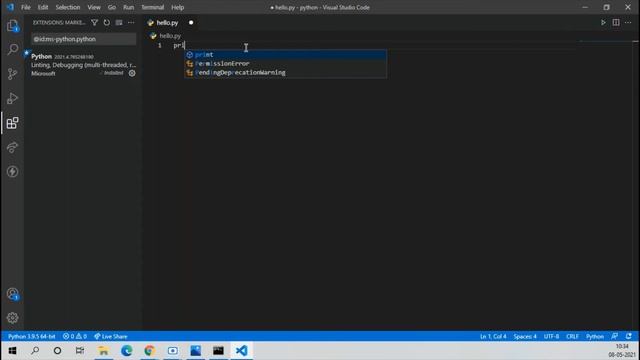Change encoding via UTF-8 status item

(551, 336)
